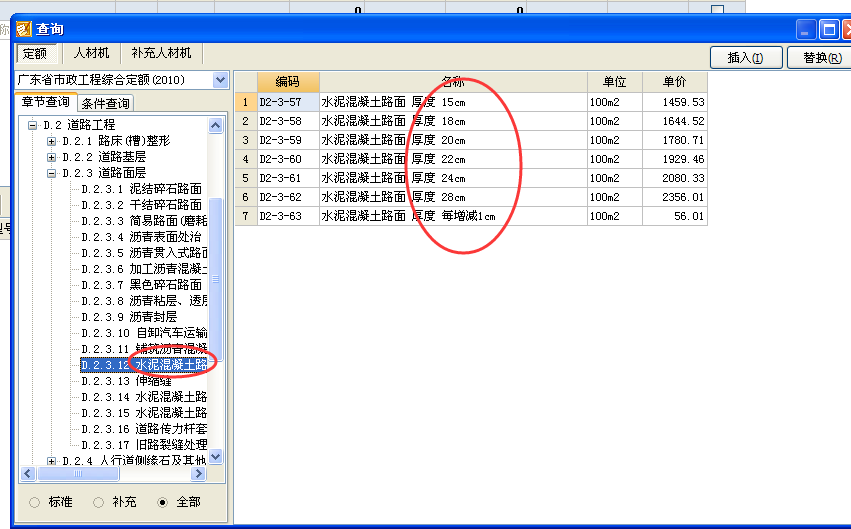851x529 pixels.
Task: Click tree scrollbar down arrow
Action: click(215, 456)
